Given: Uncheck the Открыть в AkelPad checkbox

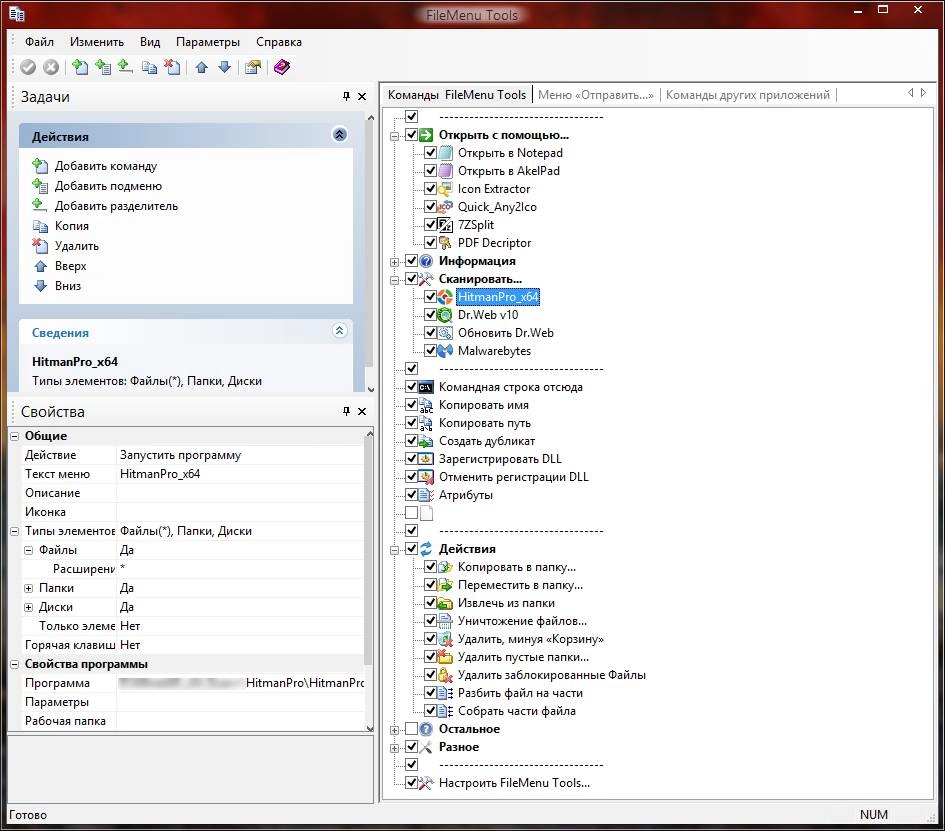Looking at the screenshot, I should pos(430,171).
